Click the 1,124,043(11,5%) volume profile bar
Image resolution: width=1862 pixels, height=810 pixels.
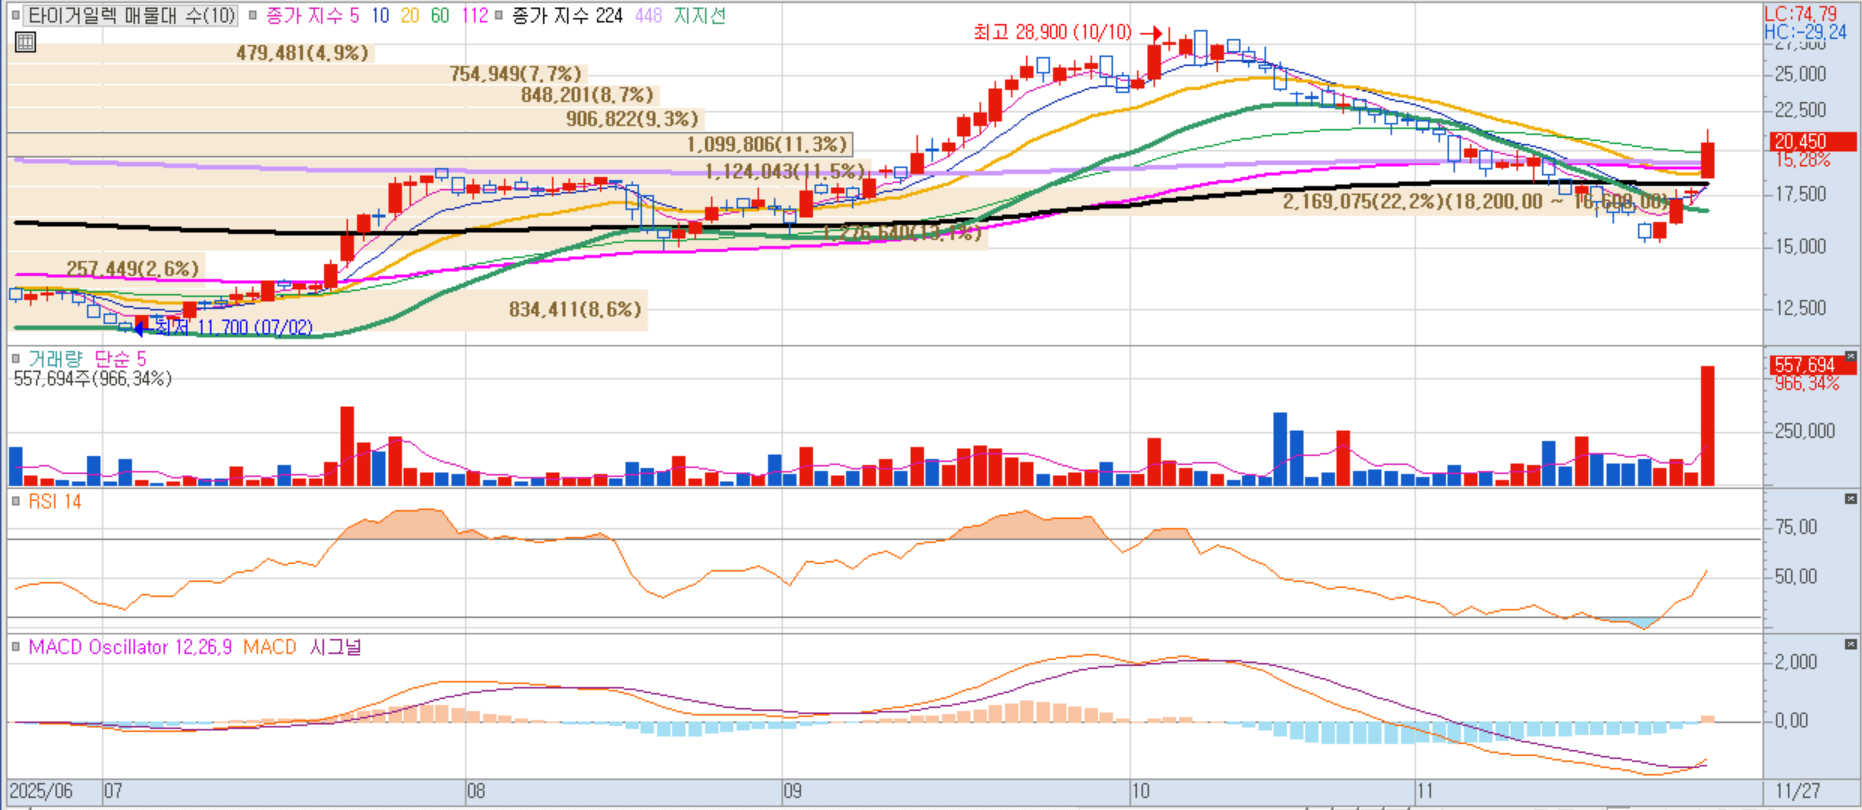pyautogui.click(x=439, y=172)
